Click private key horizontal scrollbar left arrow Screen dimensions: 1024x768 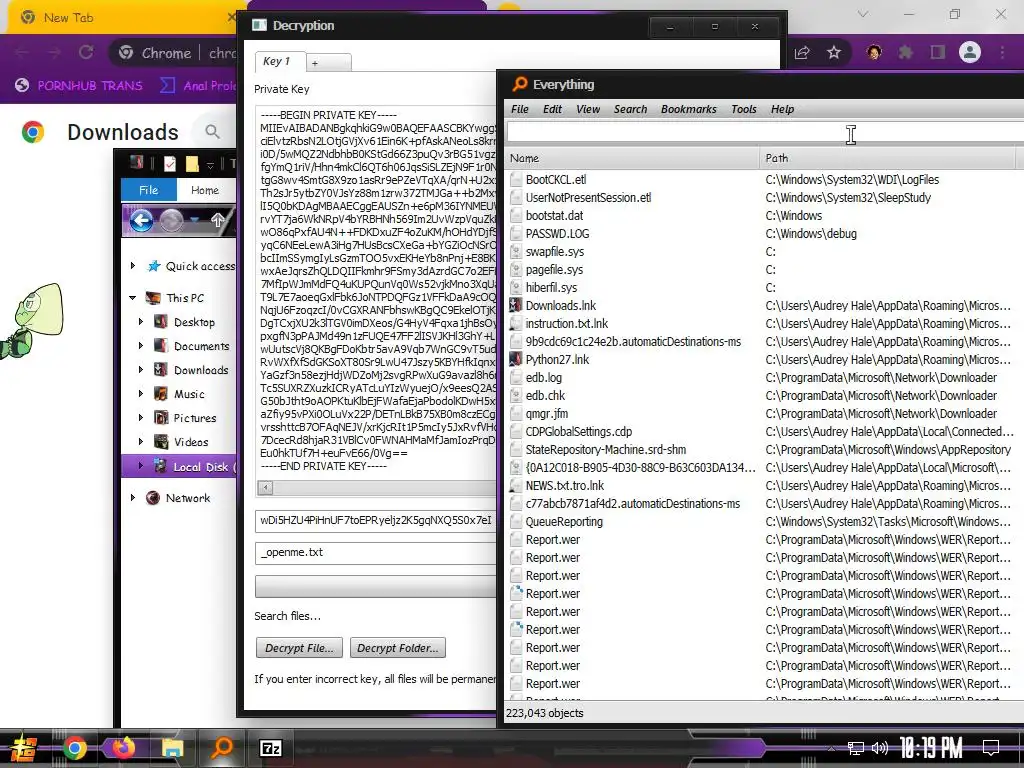265,487
